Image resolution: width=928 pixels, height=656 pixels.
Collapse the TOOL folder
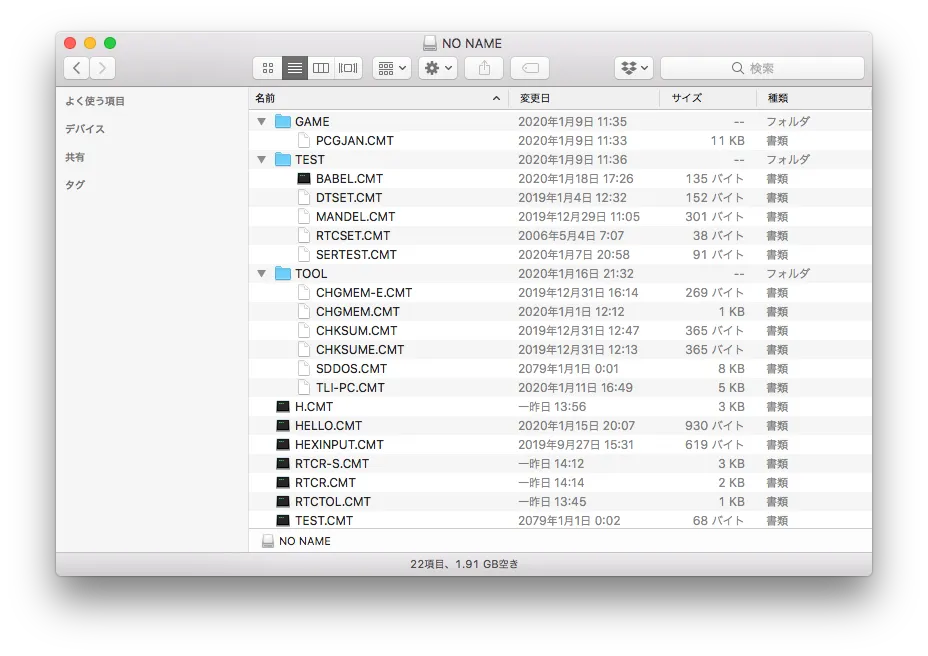[262, 274]
